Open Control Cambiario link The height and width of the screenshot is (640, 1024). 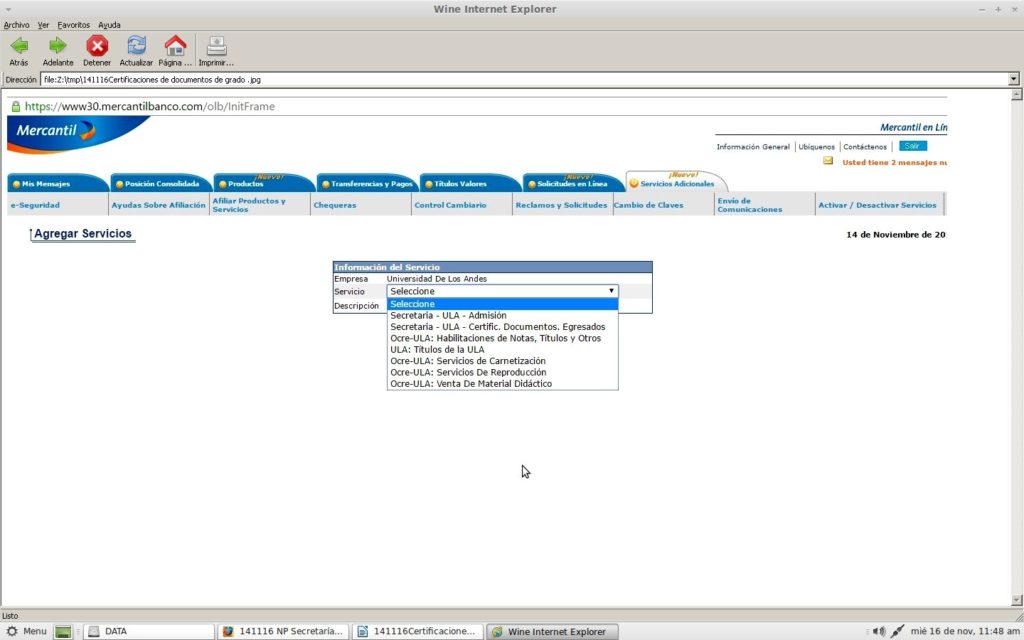(x=451, y=205)
